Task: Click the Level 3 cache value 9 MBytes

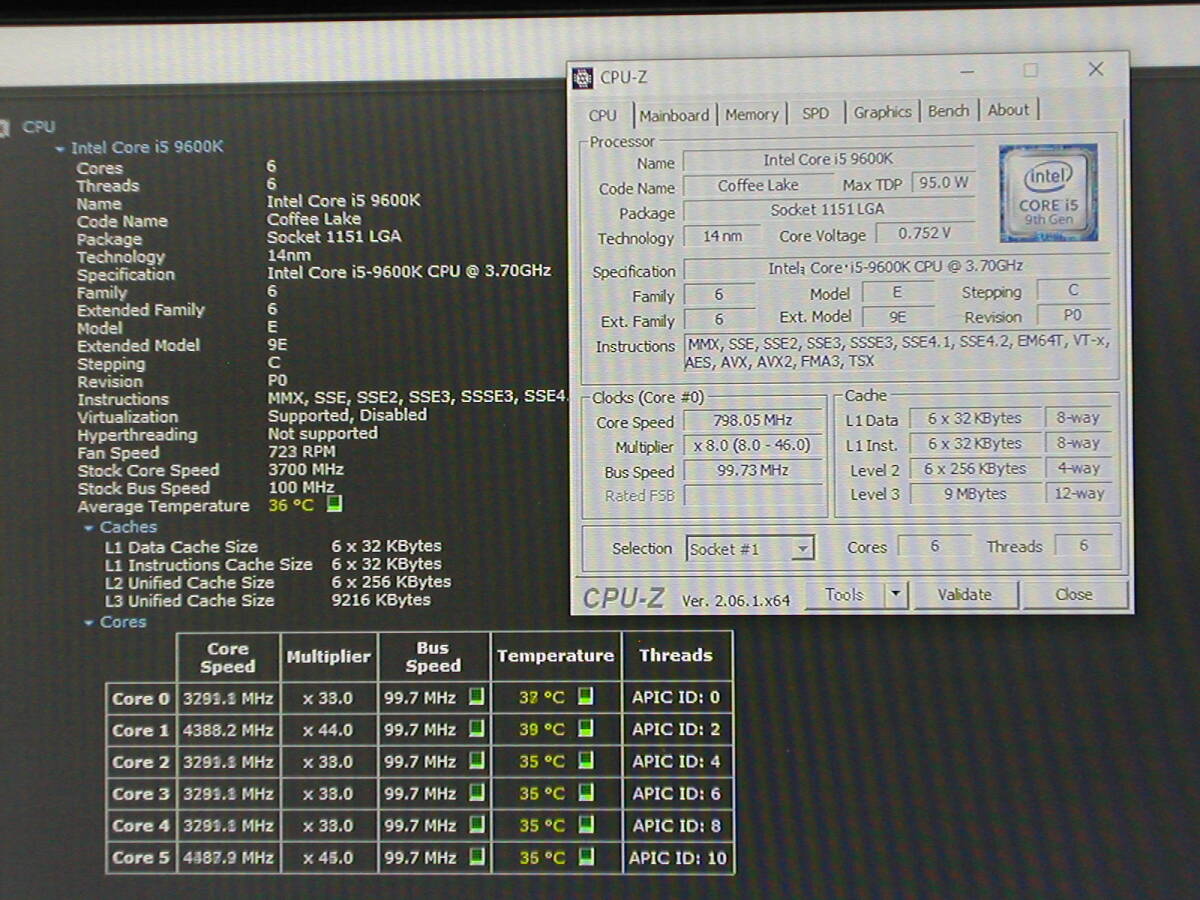Action: [975, 493]
